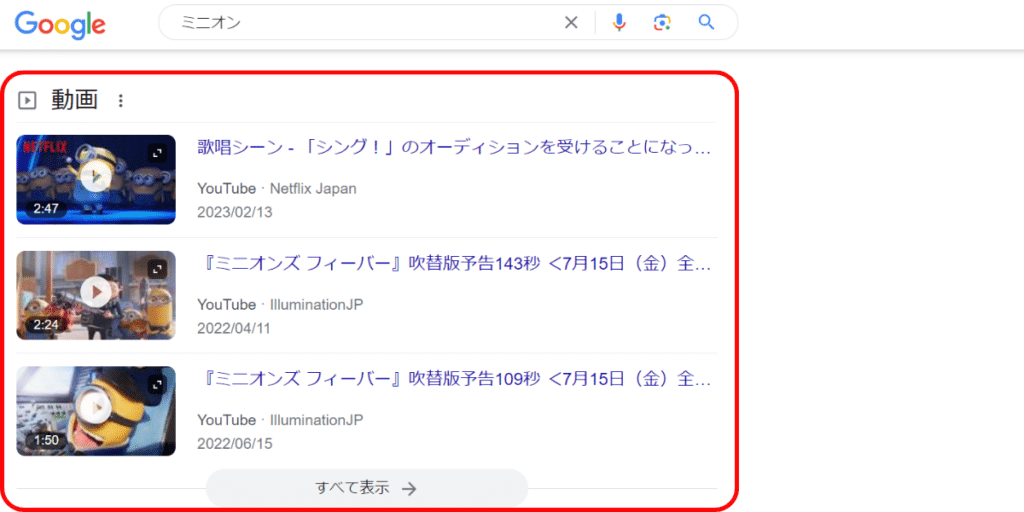Click YouTube · IlluminationJP under 143秒 video
The width and height of the screenshot is (1024, 512).
click(280, 304)
